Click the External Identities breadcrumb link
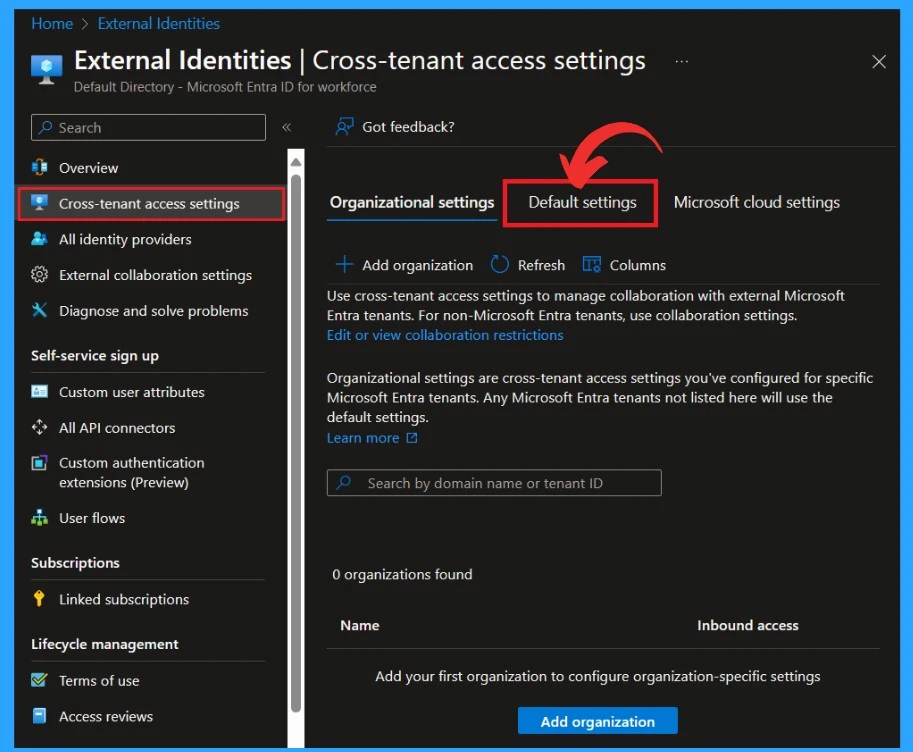 point(158,23)
